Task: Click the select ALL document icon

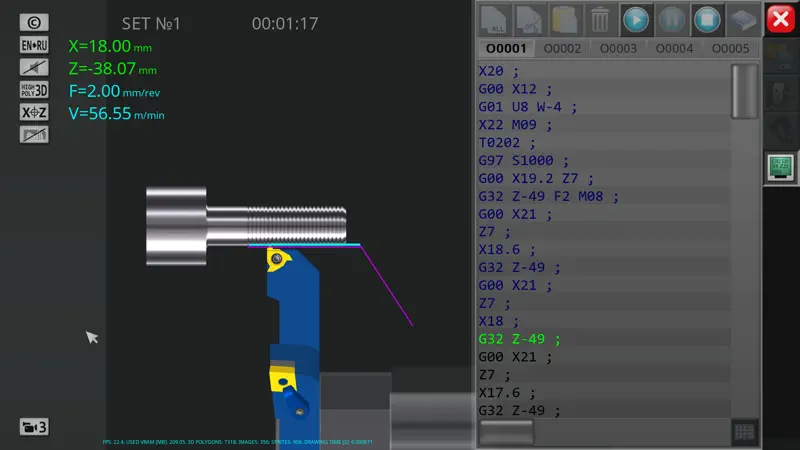Action: tap(494, 20)
